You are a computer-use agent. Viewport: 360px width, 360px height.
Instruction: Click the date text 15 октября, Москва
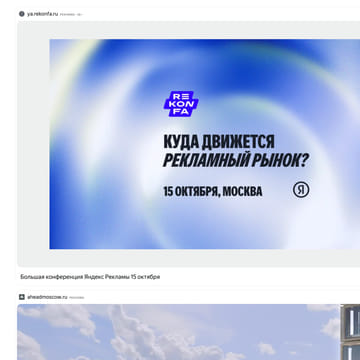click(x=213, y=192)
